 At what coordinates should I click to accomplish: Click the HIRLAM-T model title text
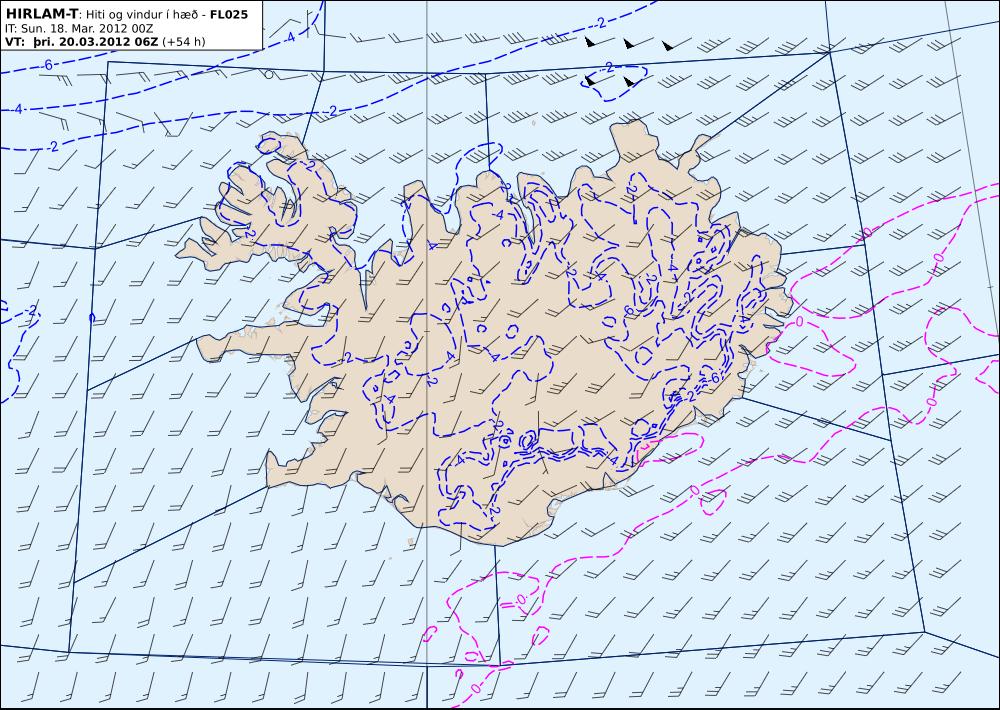(x=41, y=14)
